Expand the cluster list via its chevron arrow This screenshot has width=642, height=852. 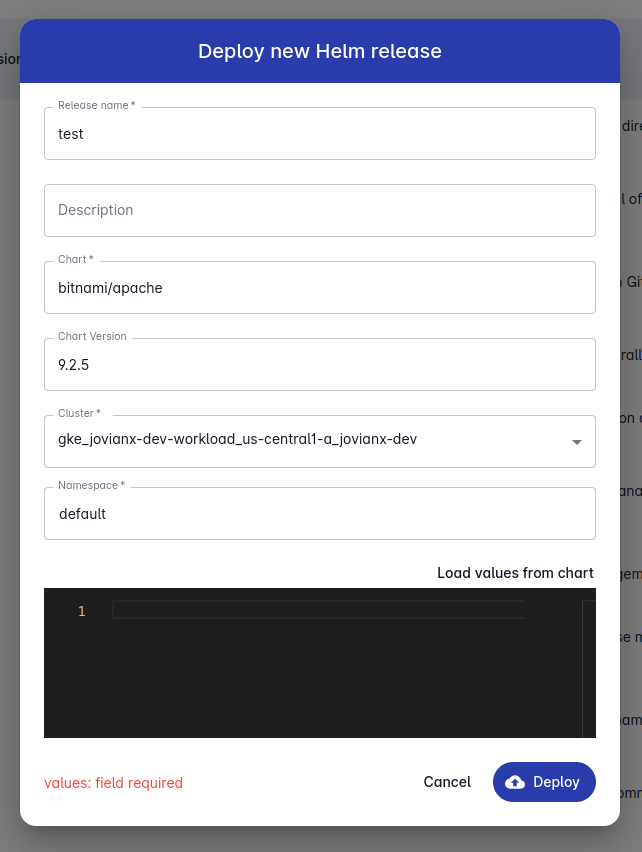577,441
